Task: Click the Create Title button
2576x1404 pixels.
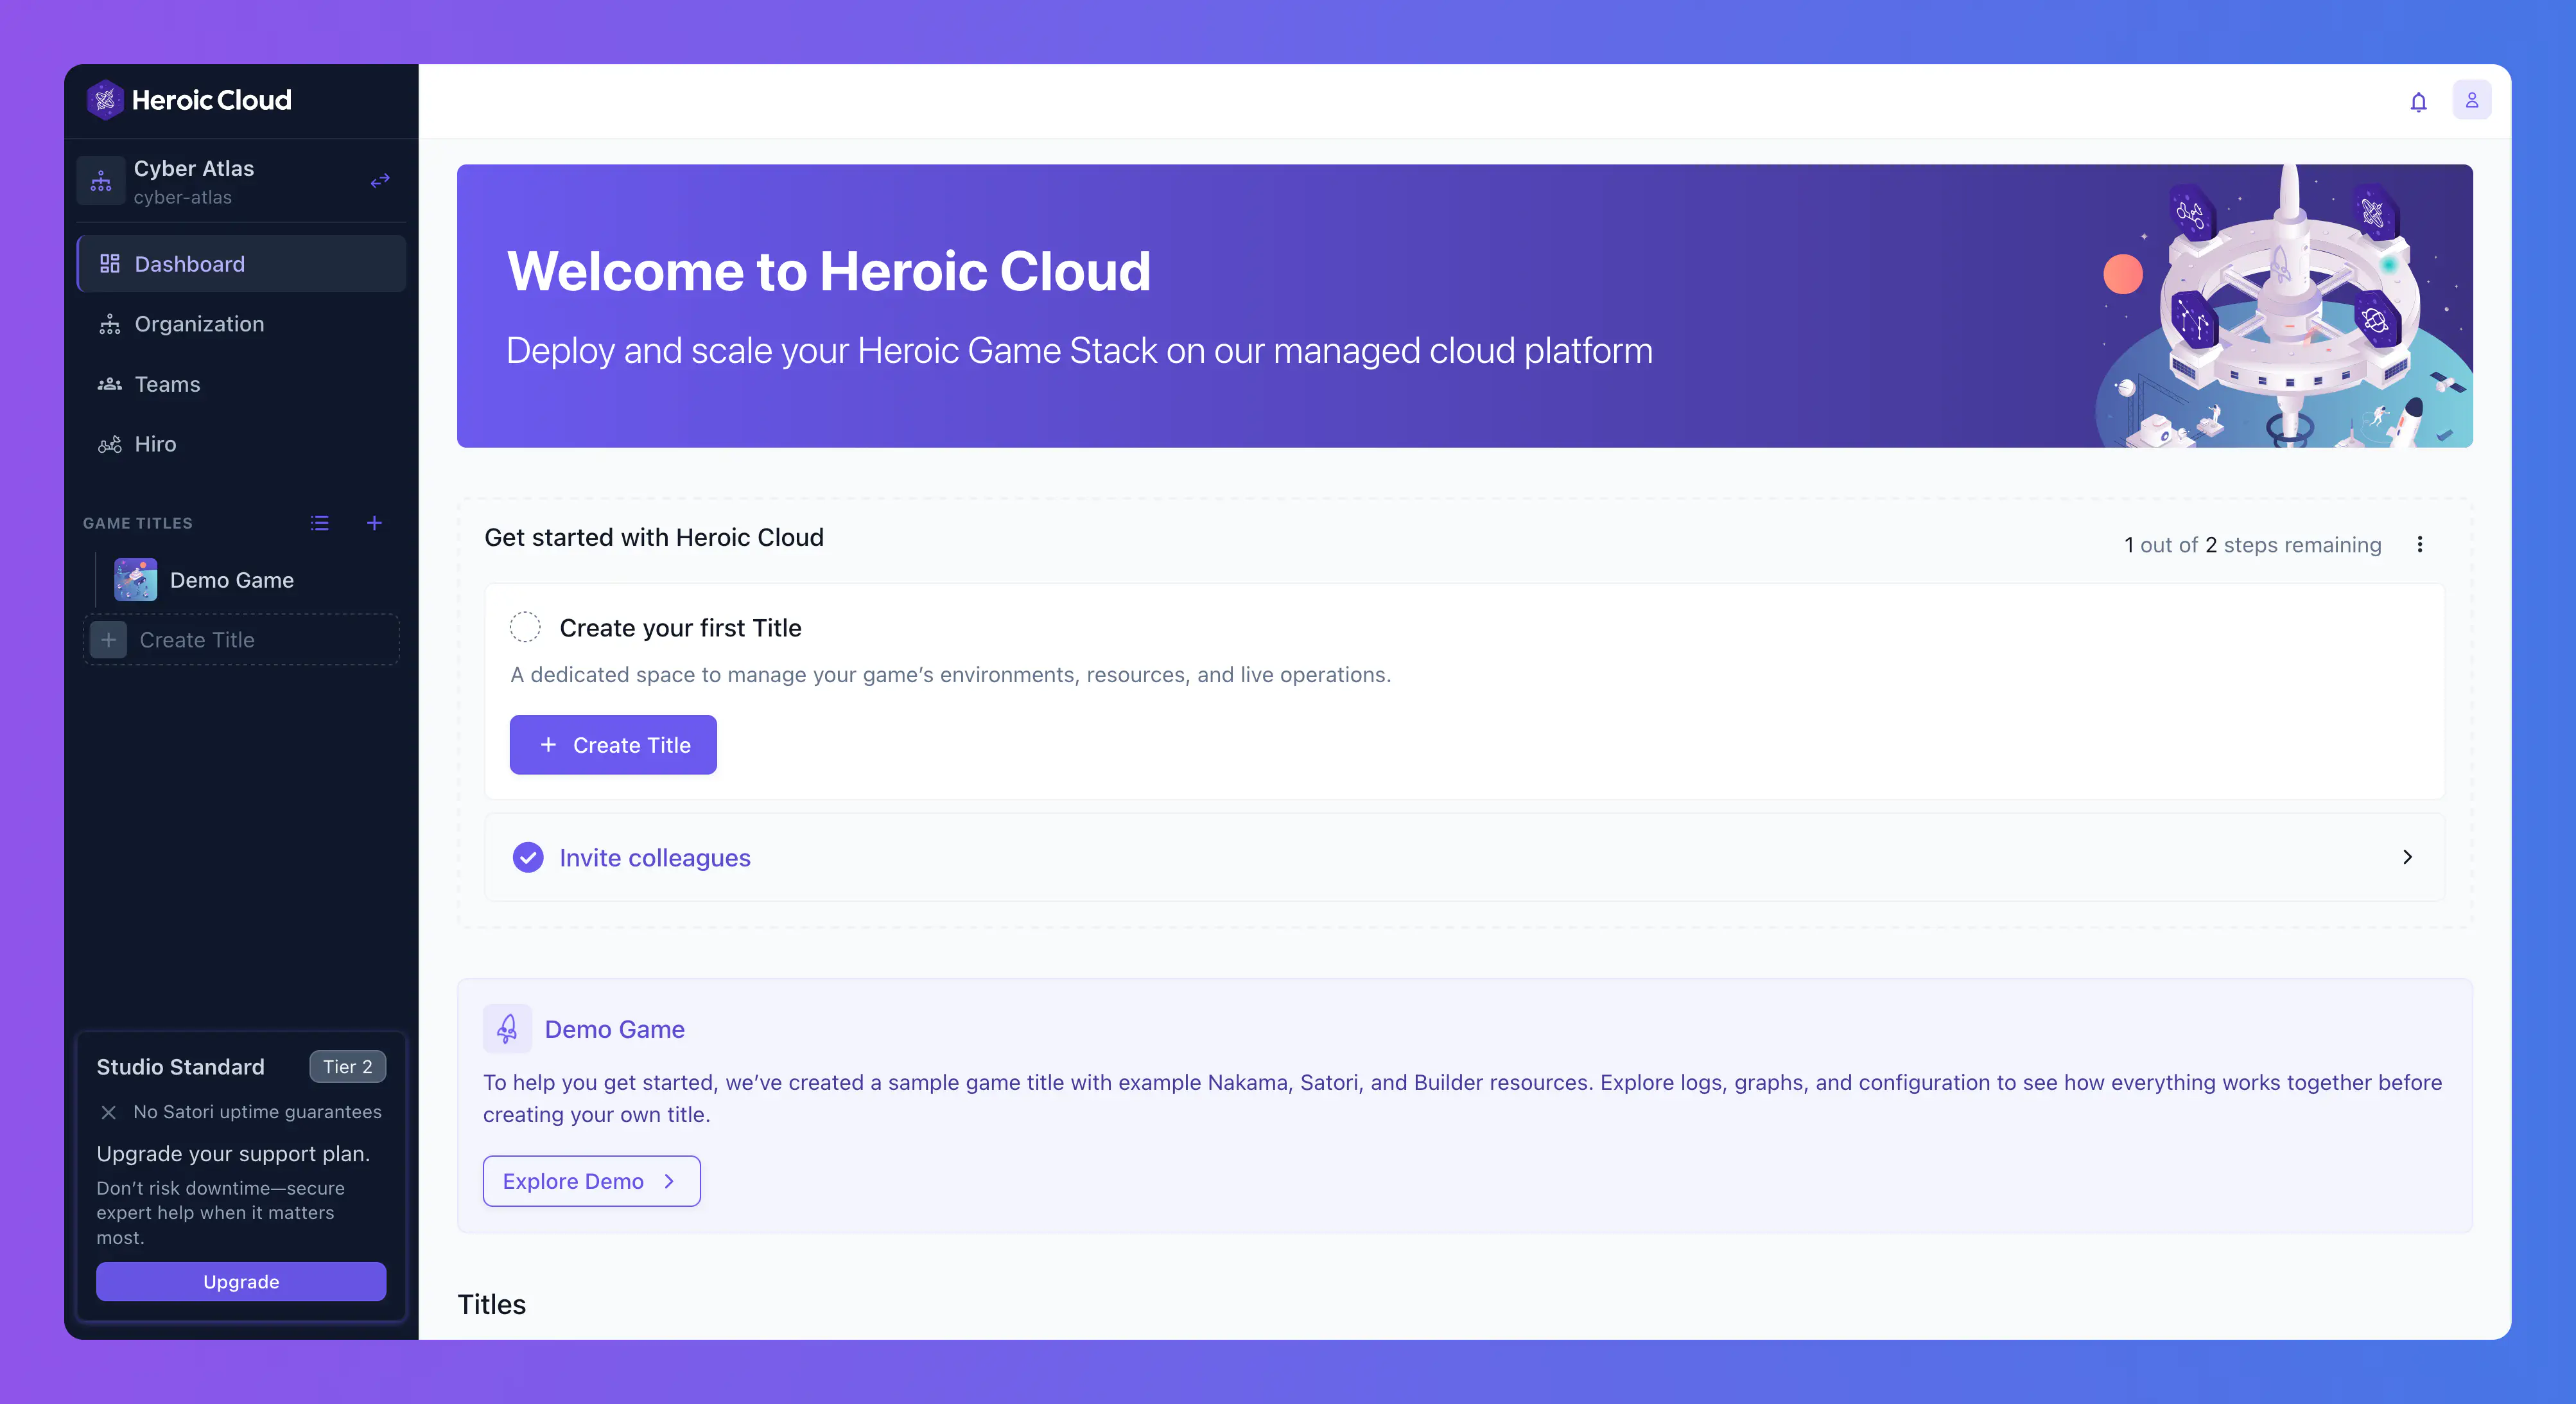Action: (x=613, y=744)
